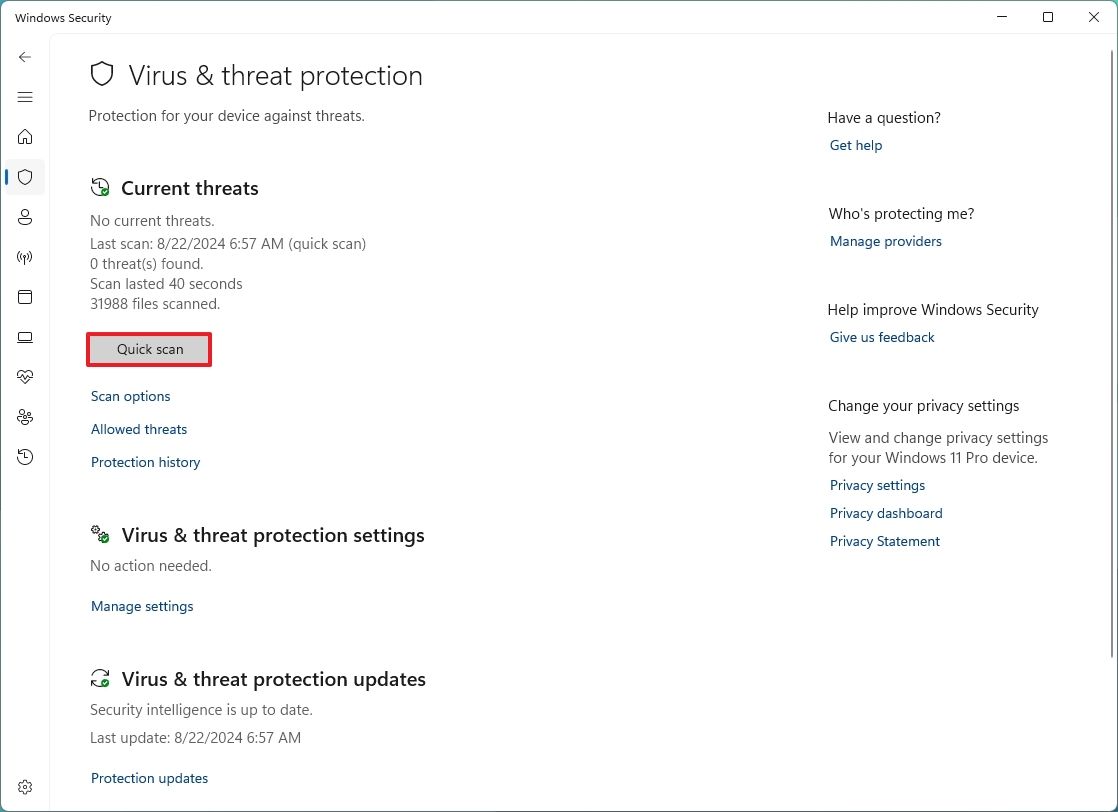Viewport: 1118px width, 812px height.
Task: Open Device performance & health icon
Action: pos(25,377)
